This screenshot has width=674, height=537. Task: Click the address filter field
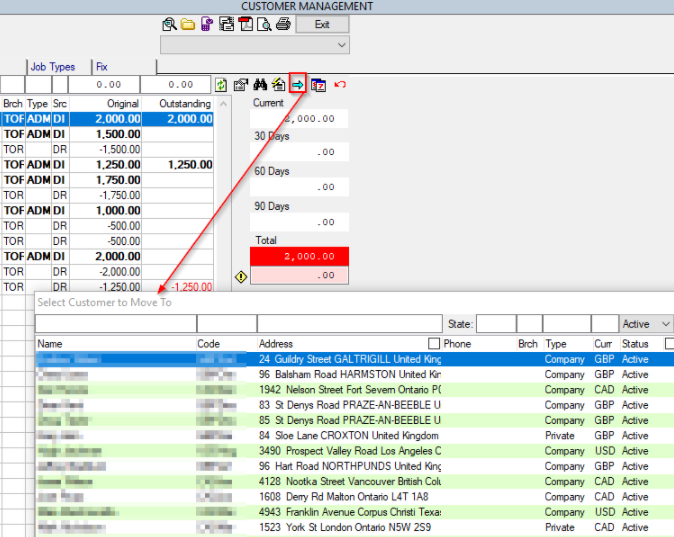(x=350, y=324)
